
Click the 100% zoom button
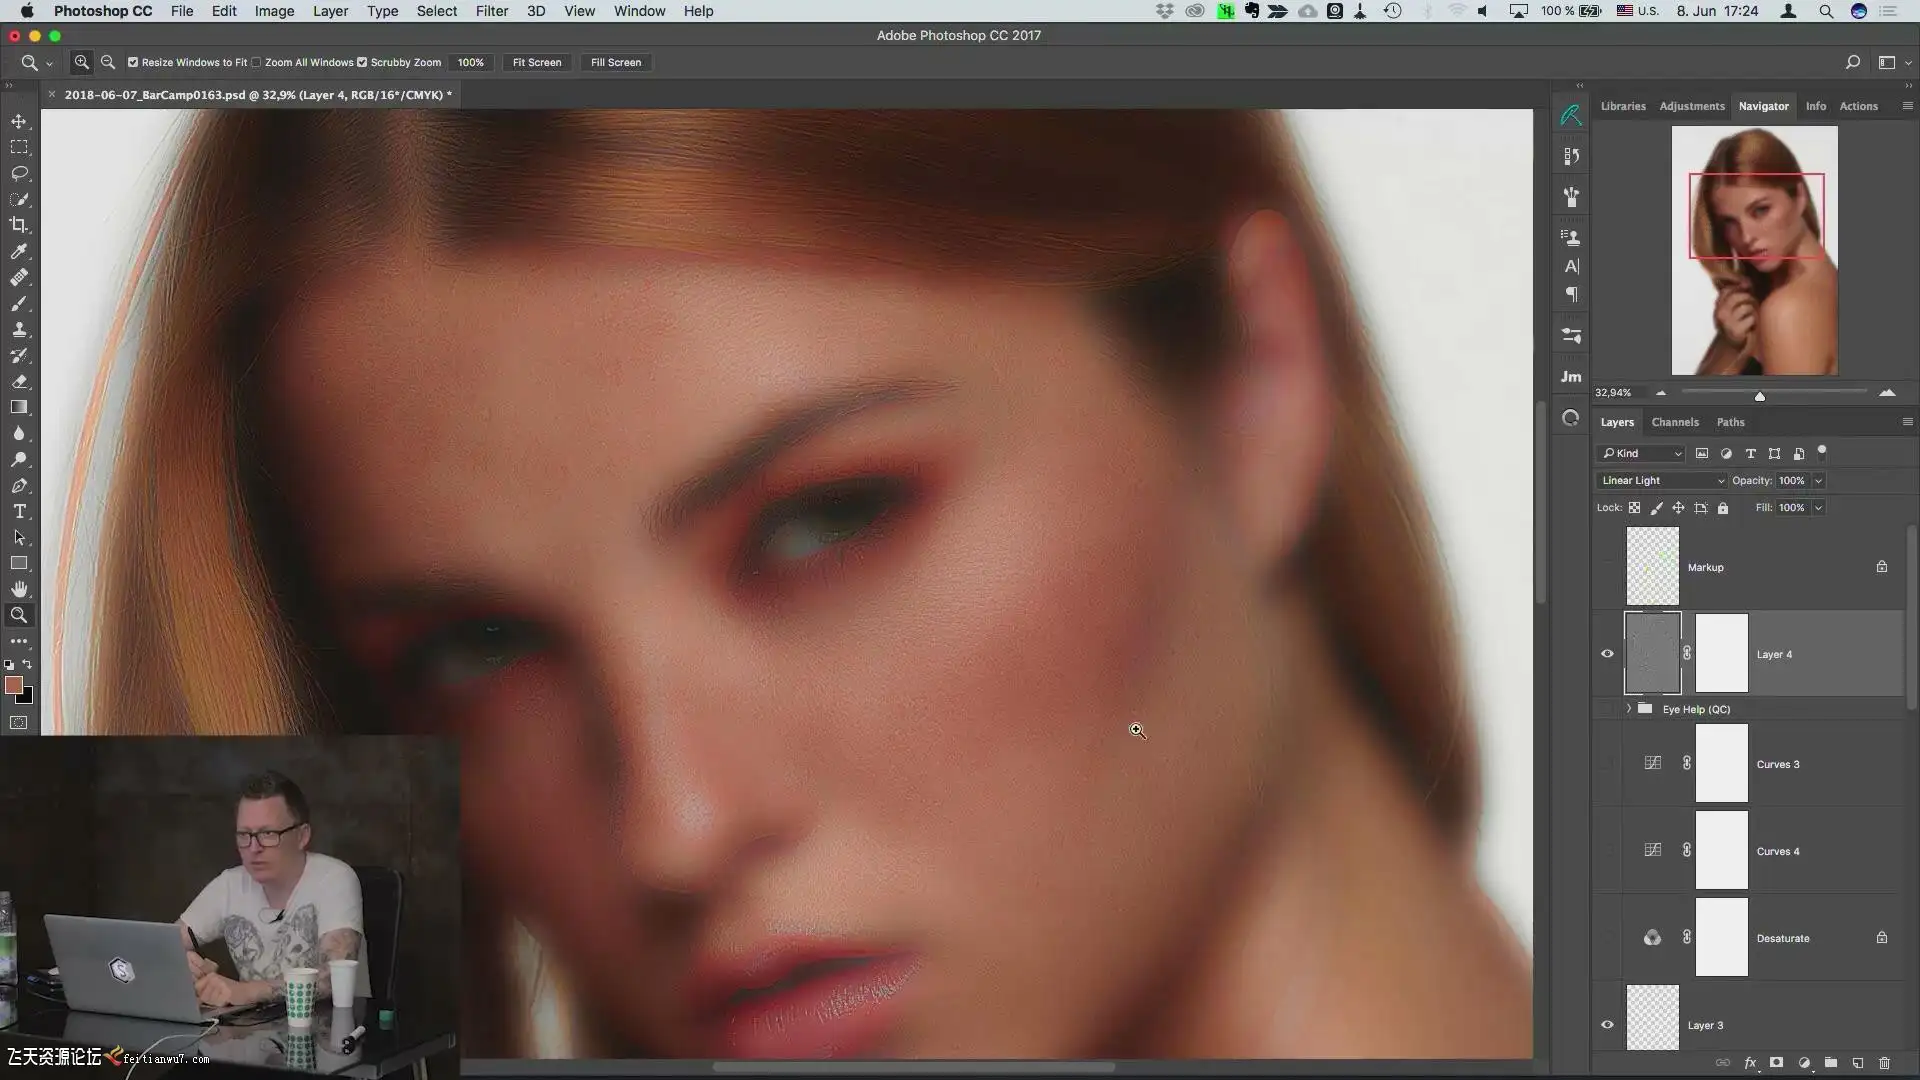[x=471, y=62]
